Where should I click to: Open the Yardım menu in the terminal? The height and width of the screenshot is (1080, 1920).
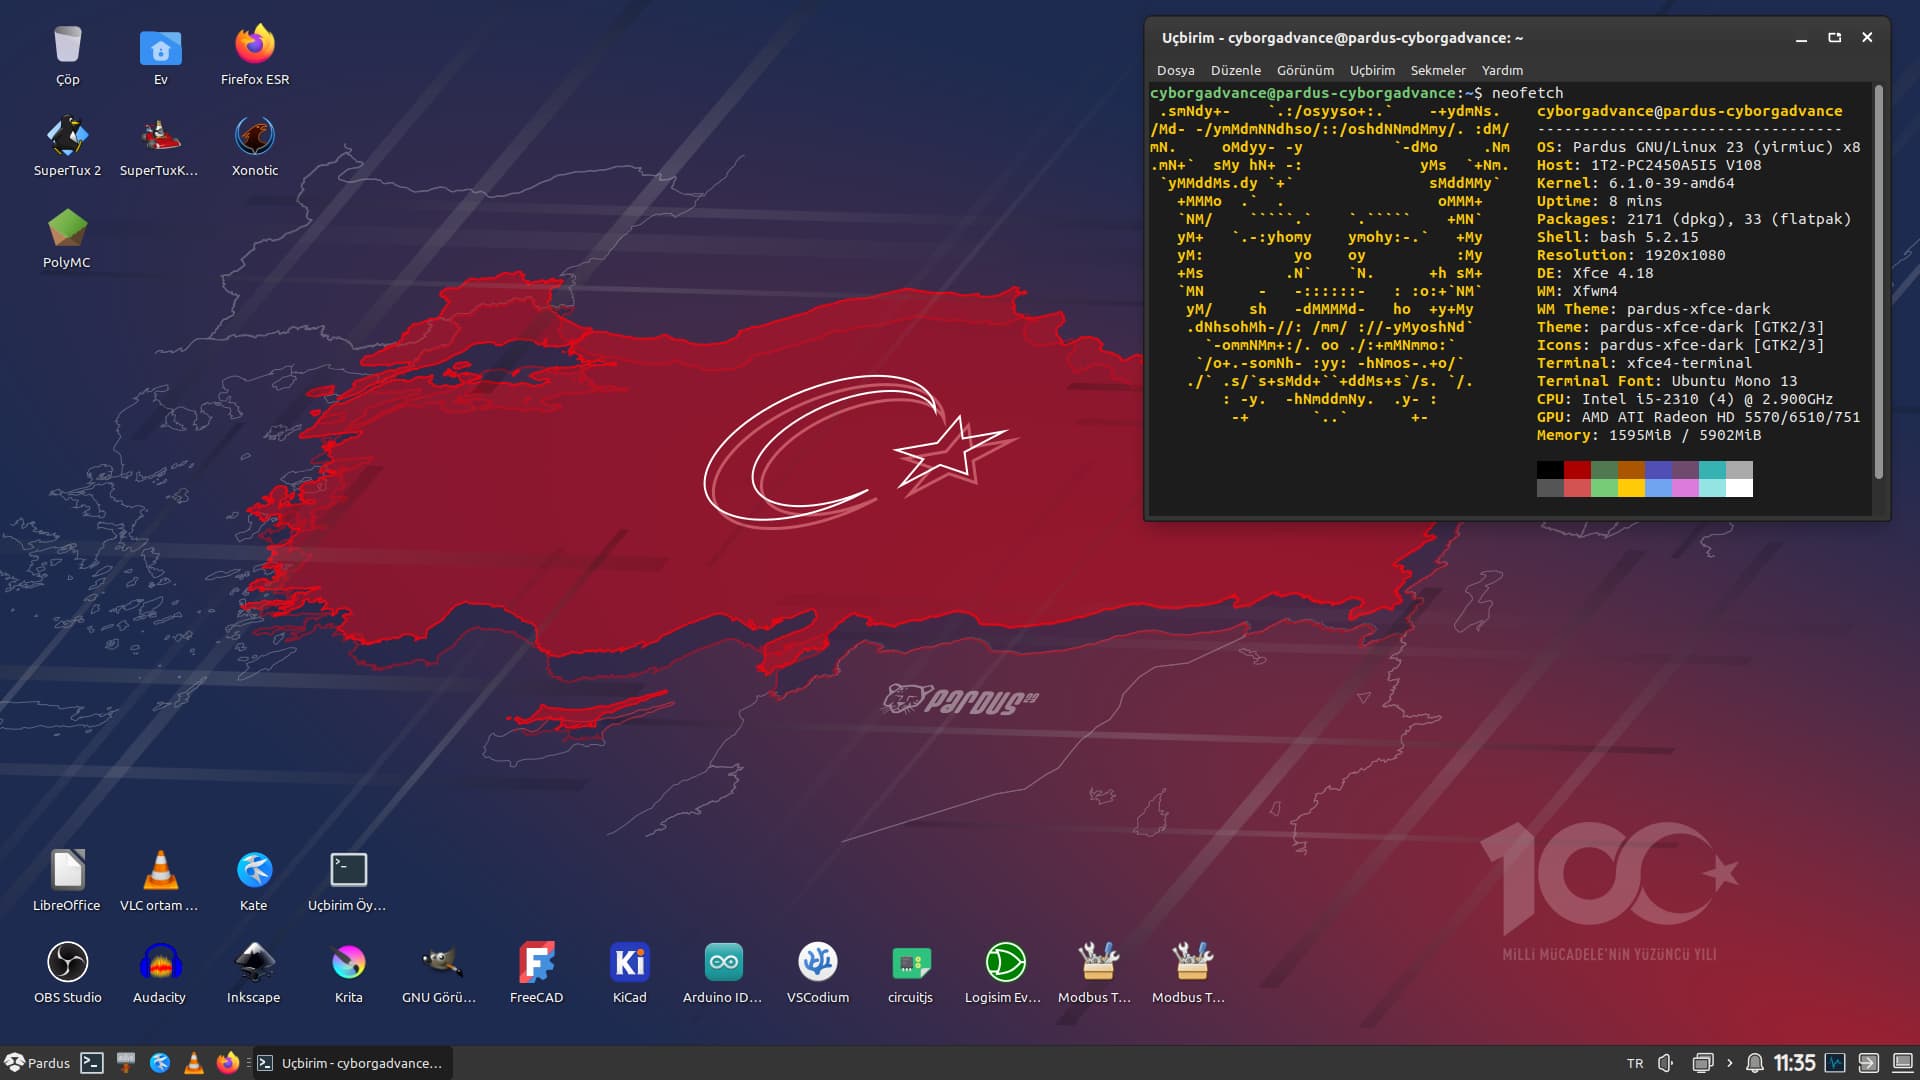tap(1502, 70)
